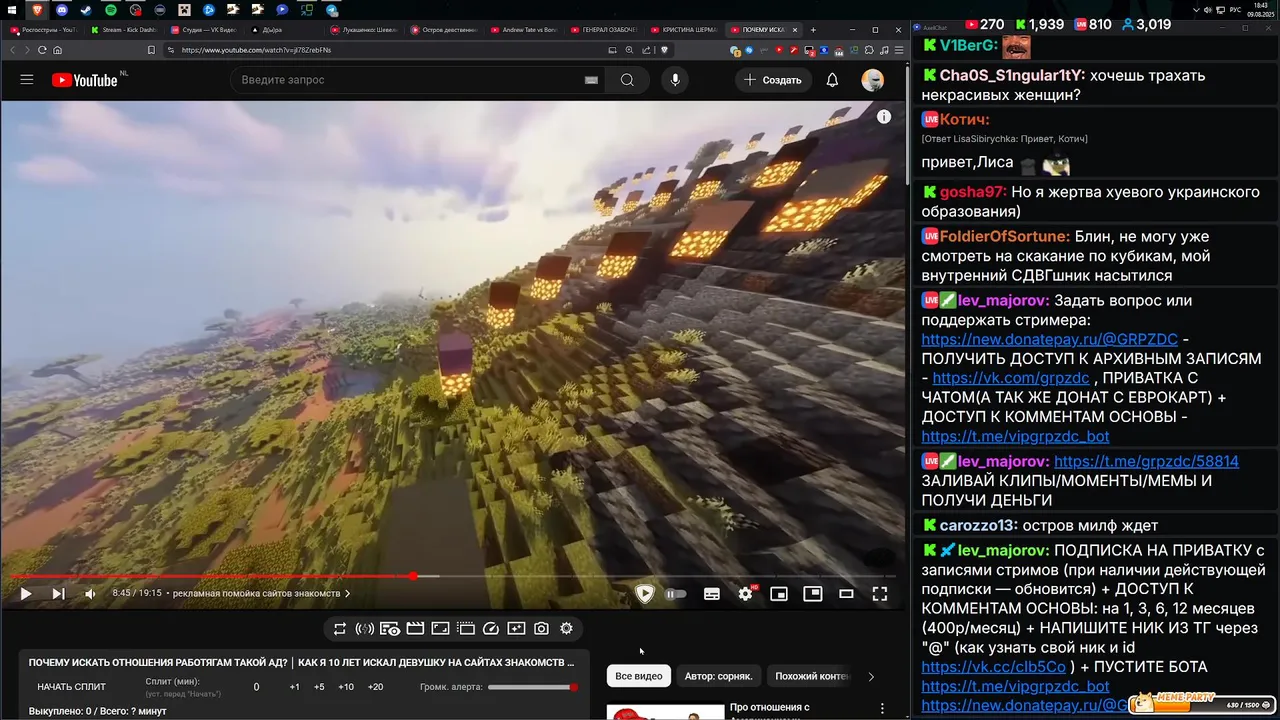Toggle subtitles on the video
The image size is (1280, 720).
coord(712,594)
